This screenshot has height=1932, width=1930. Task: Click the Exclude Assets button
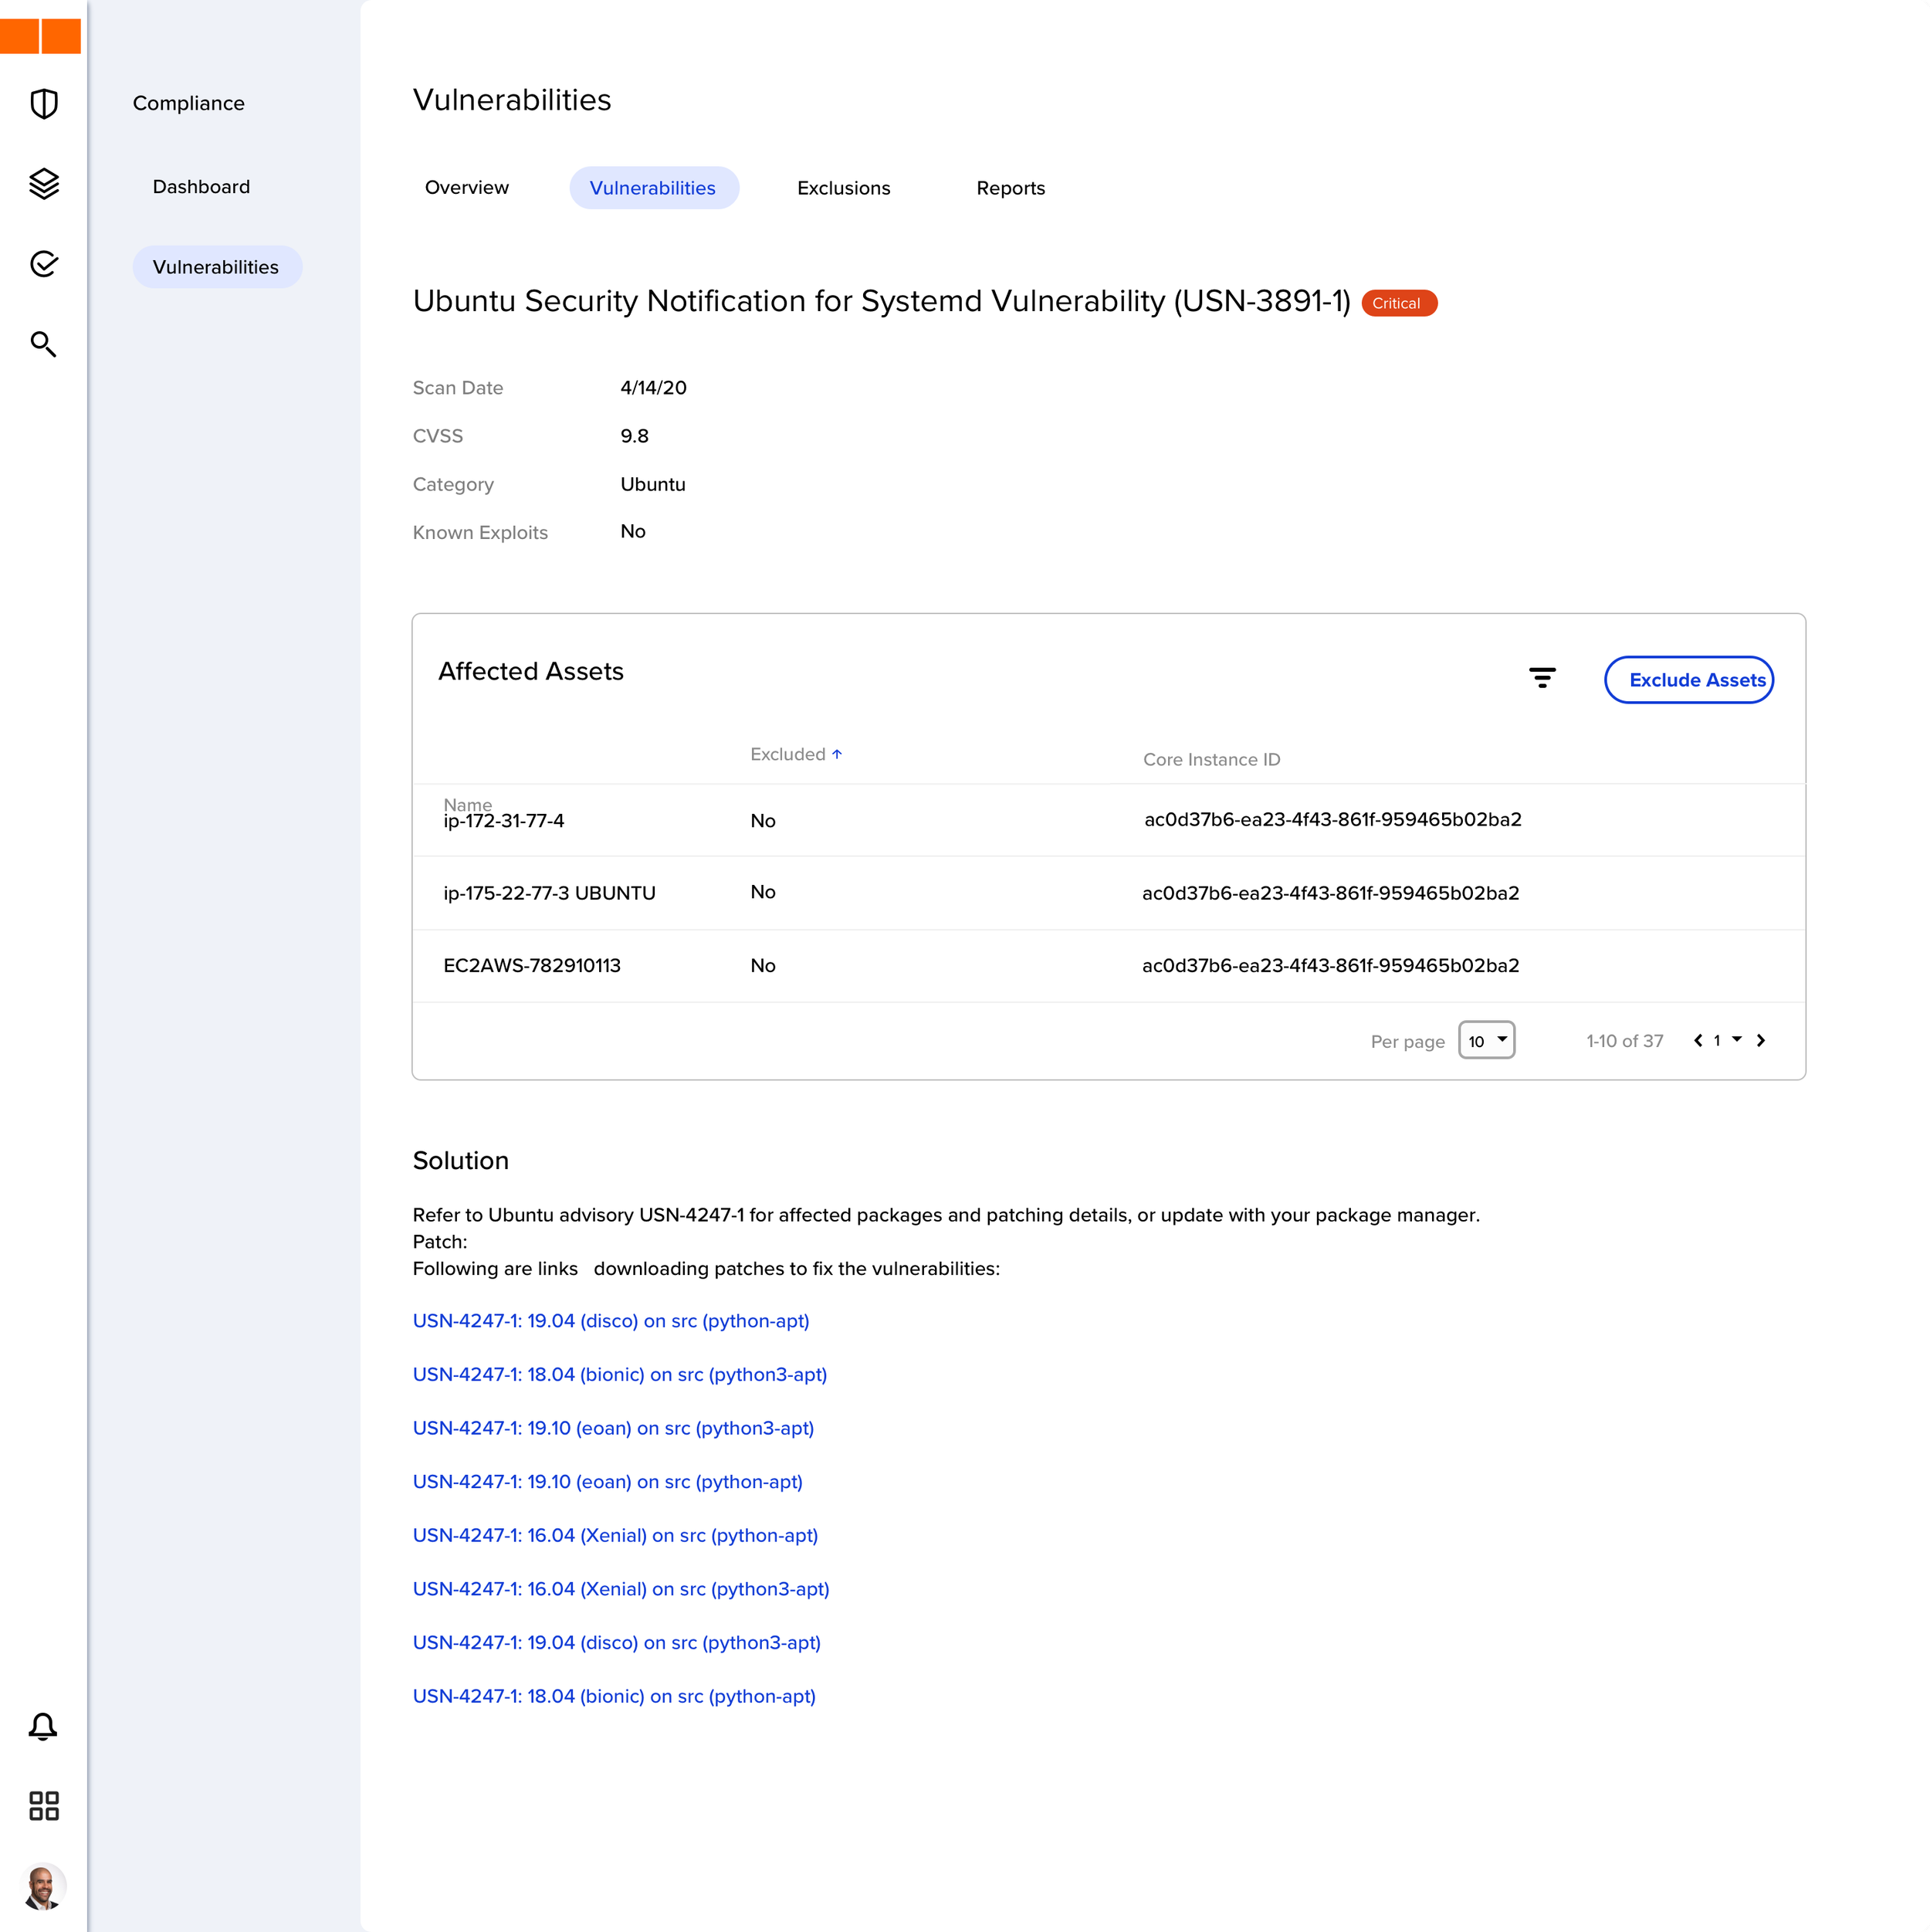[1688, 680]
